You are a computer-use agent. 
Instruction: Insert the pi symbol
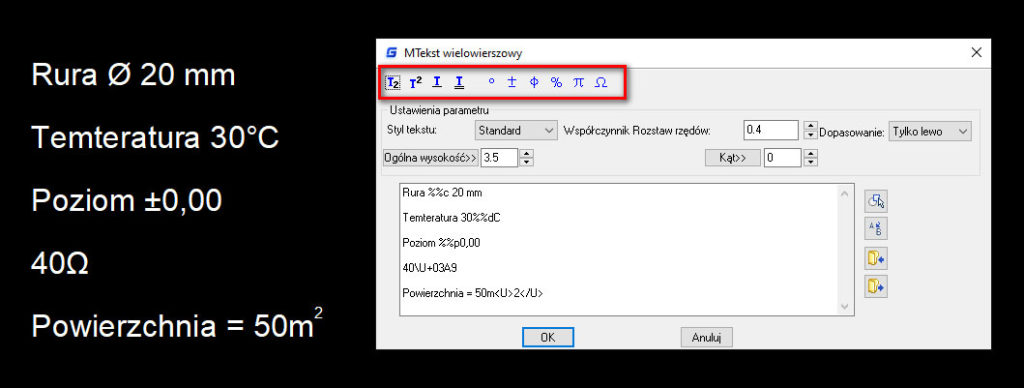click(x=578, y=82)
